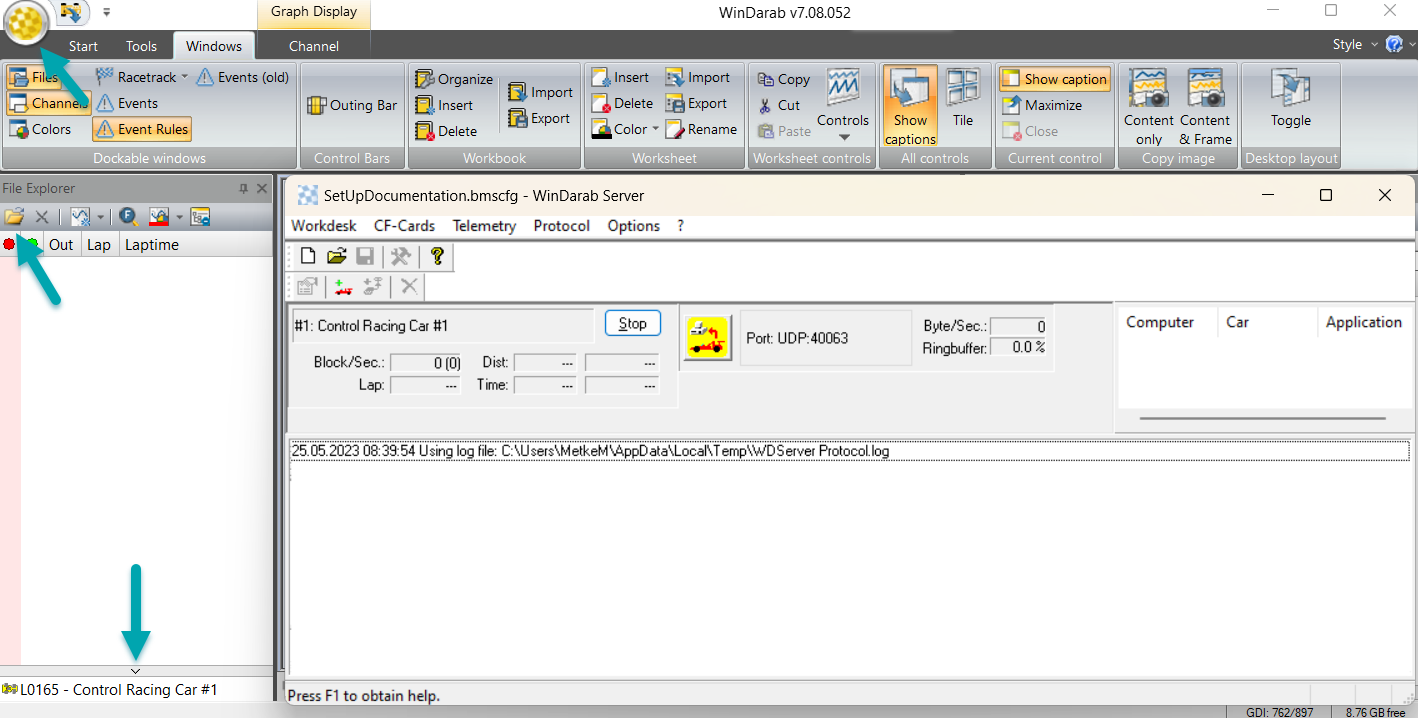This screenshot has height=718, width=1418.
Task: Click the Lap column header
Action: (99, 244)
